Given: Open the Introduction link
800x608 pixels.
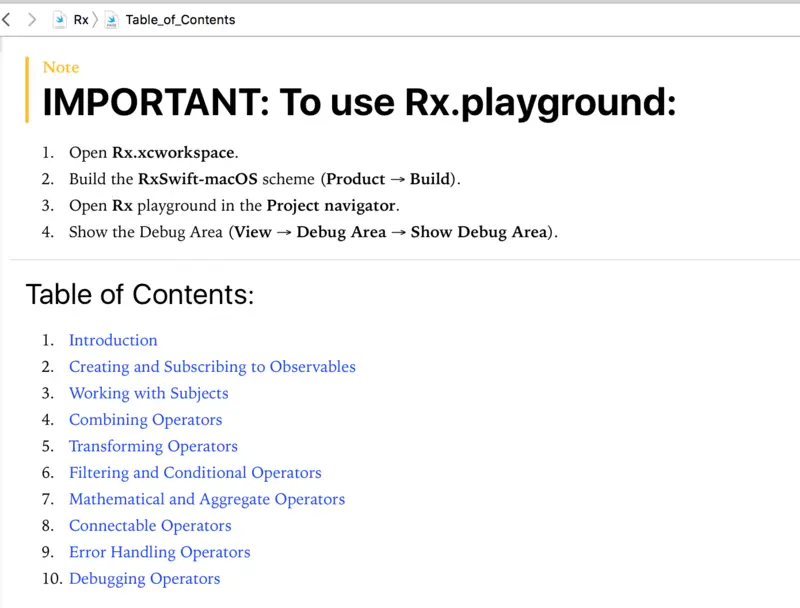Looking at the screenshot, I should [113, 340].
